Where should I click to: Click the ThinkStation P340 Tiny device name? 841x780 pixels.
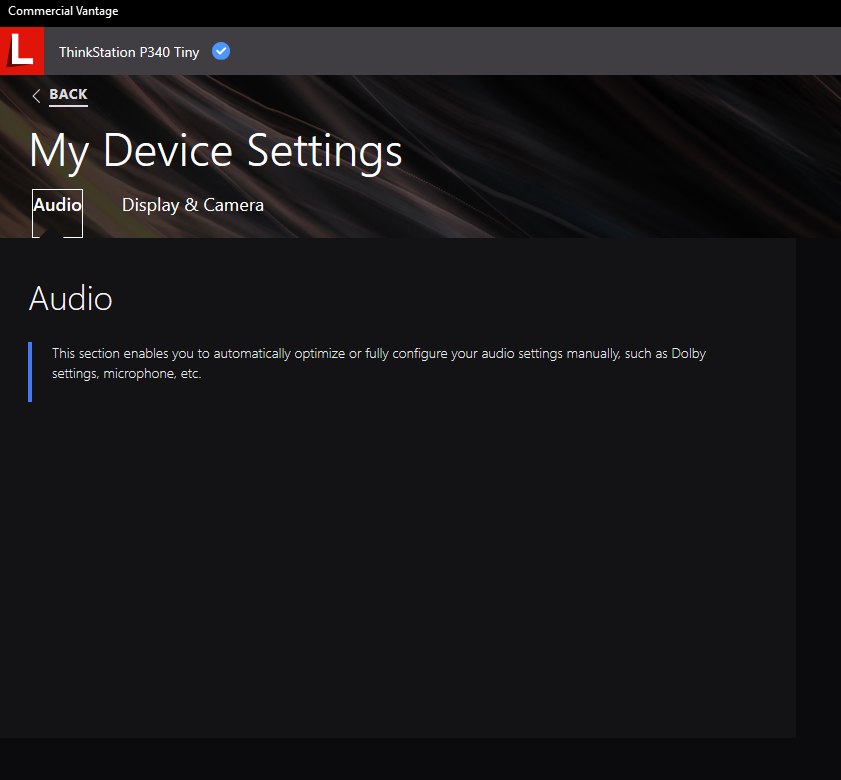click(129, 52)
